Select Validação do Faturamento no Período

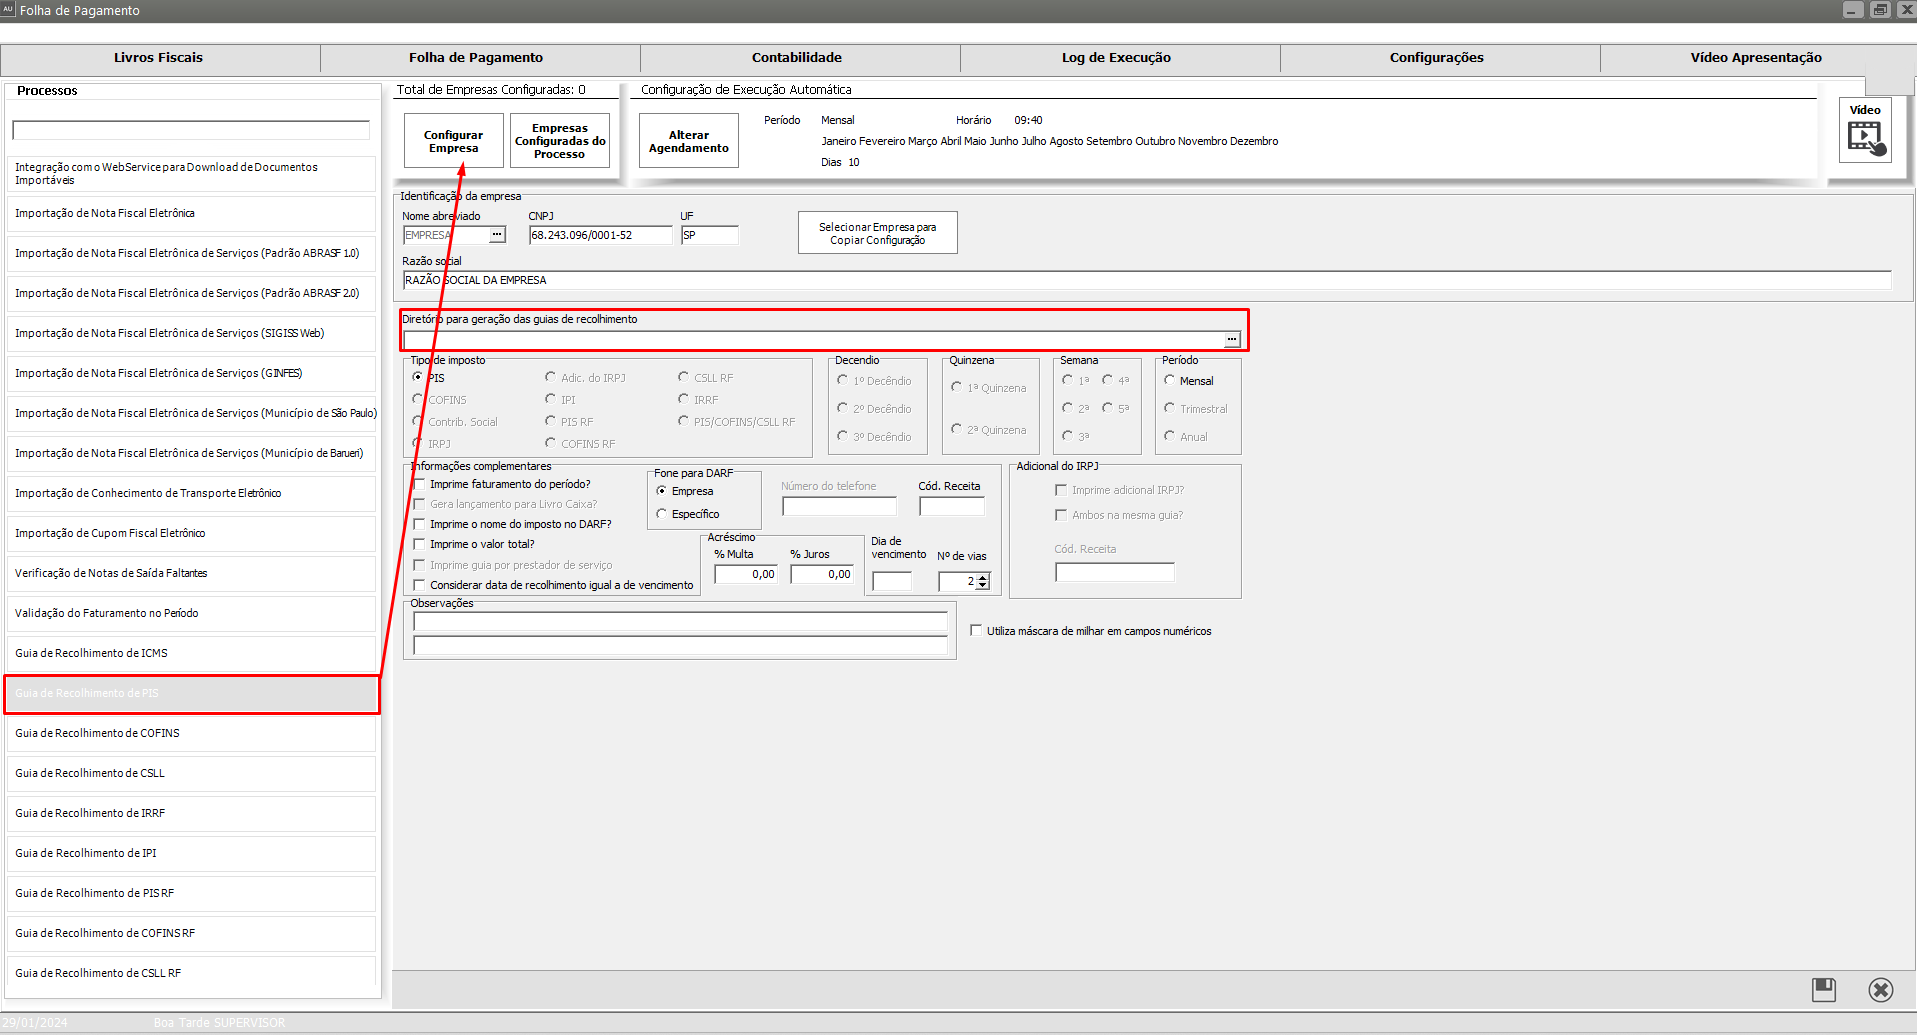[191, 614]
